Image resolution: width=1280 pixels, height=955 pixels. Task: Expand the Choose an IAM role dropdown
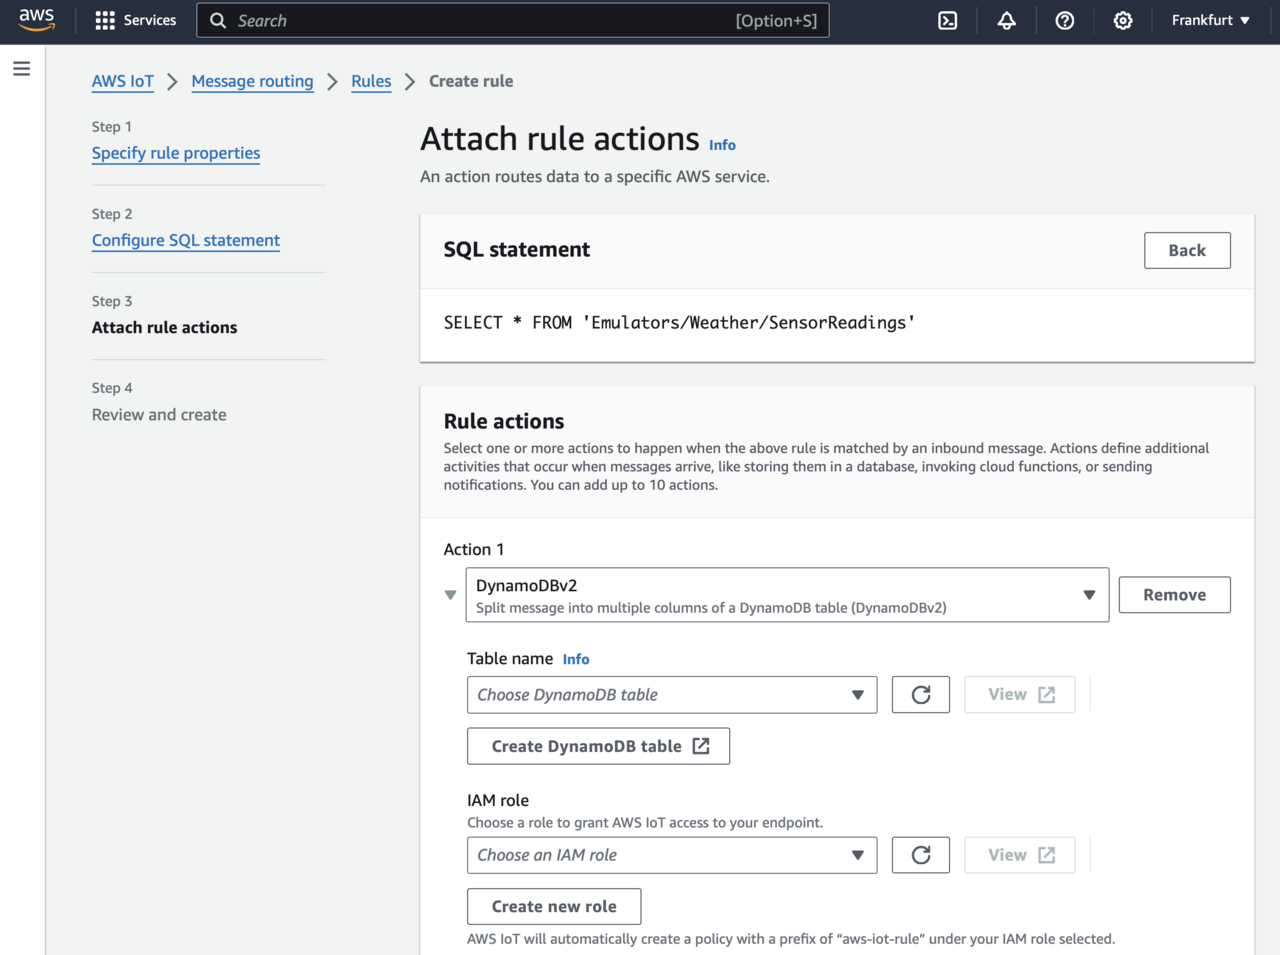coord(671,855)
